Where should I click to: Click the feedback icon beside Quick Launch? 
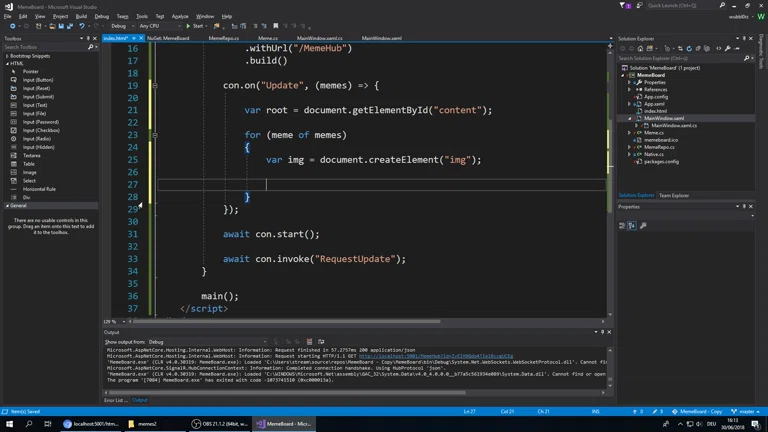[x=640, y=5]
